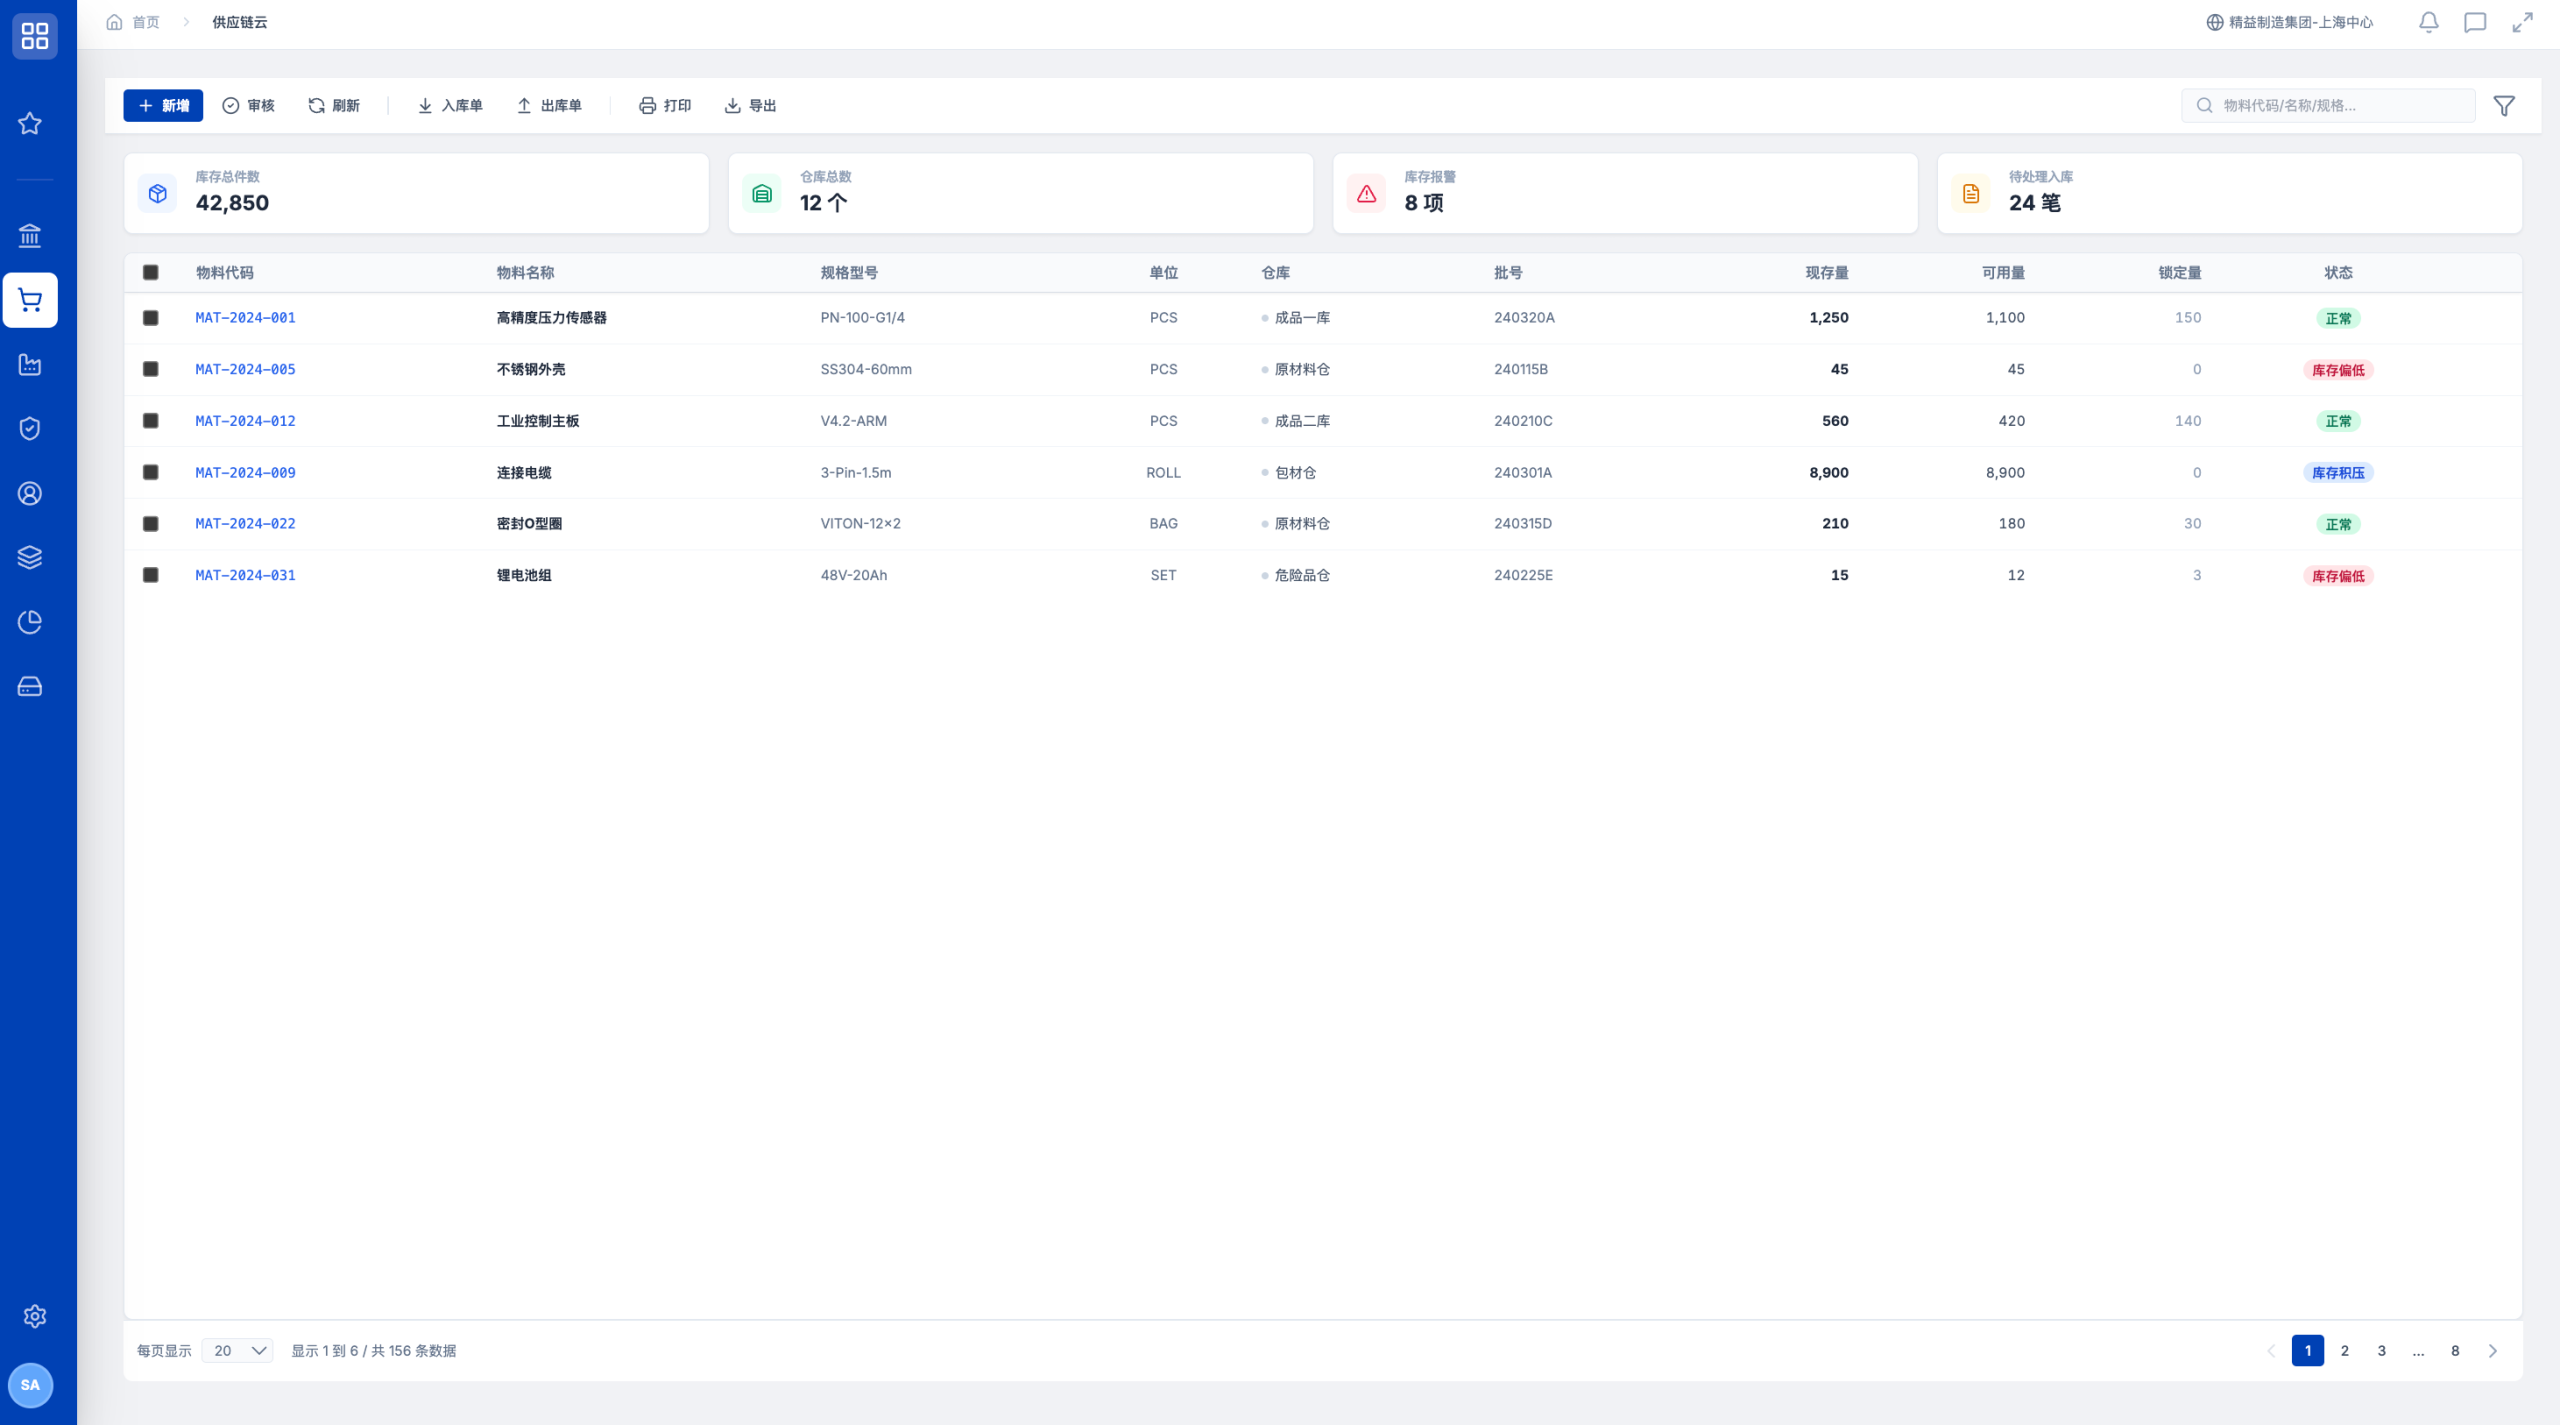
Task: Focus the 物料代码/名称/规格 search field
Action: (2328, 106)
